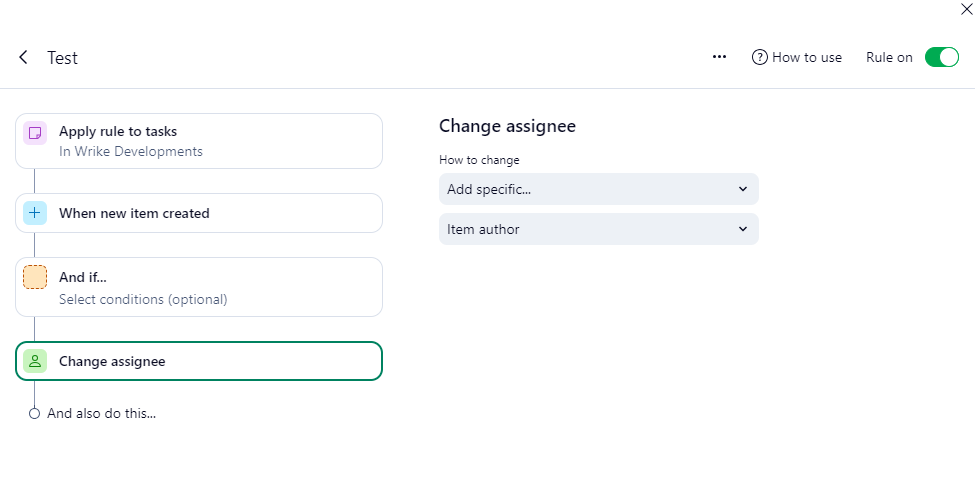Viewport: 975px width, 479px height.
Task: Open the How to use link
Action: coord(806,57)
